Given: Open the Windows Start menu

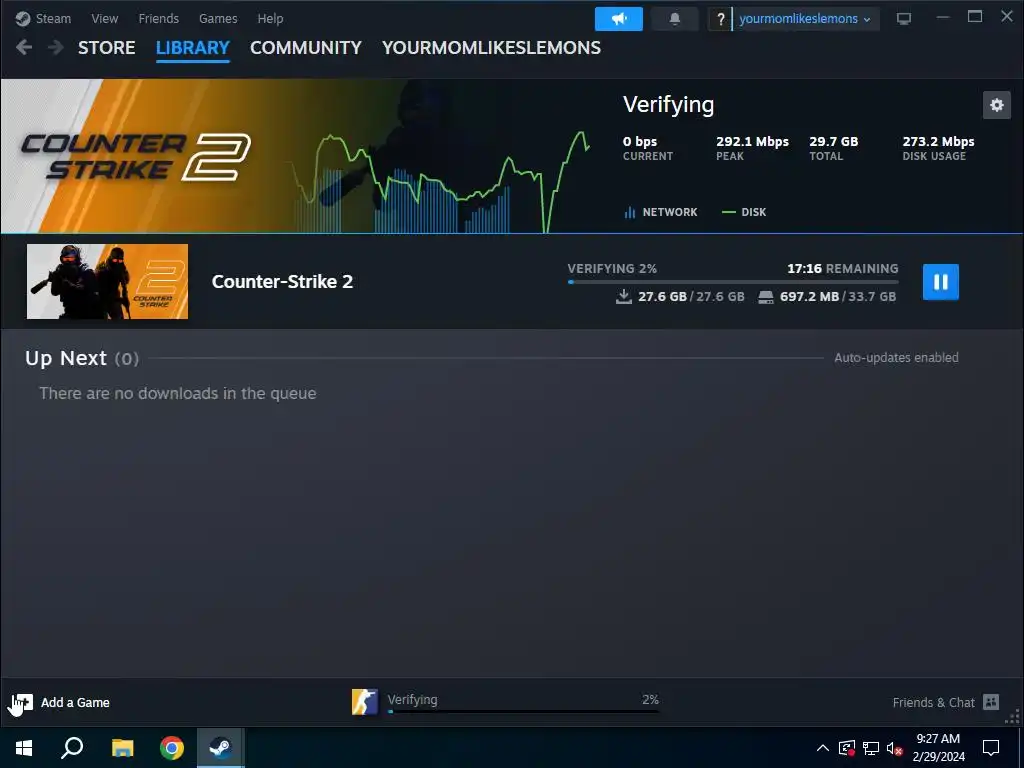Looking at the screenshot, I should 24,748.
